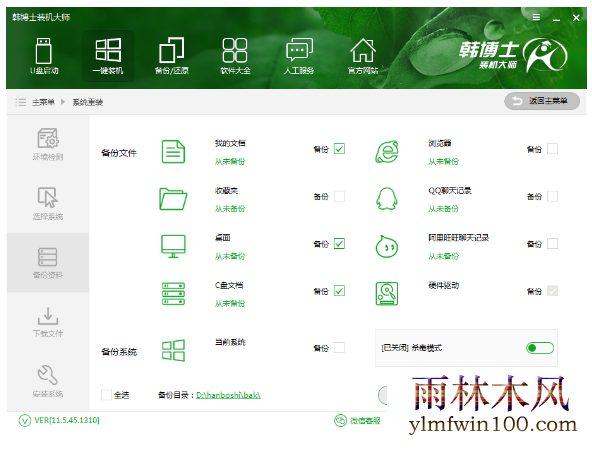The image size is (592, 453).
Task: Click the 备份文件 section label
Action: pos(119,153)
